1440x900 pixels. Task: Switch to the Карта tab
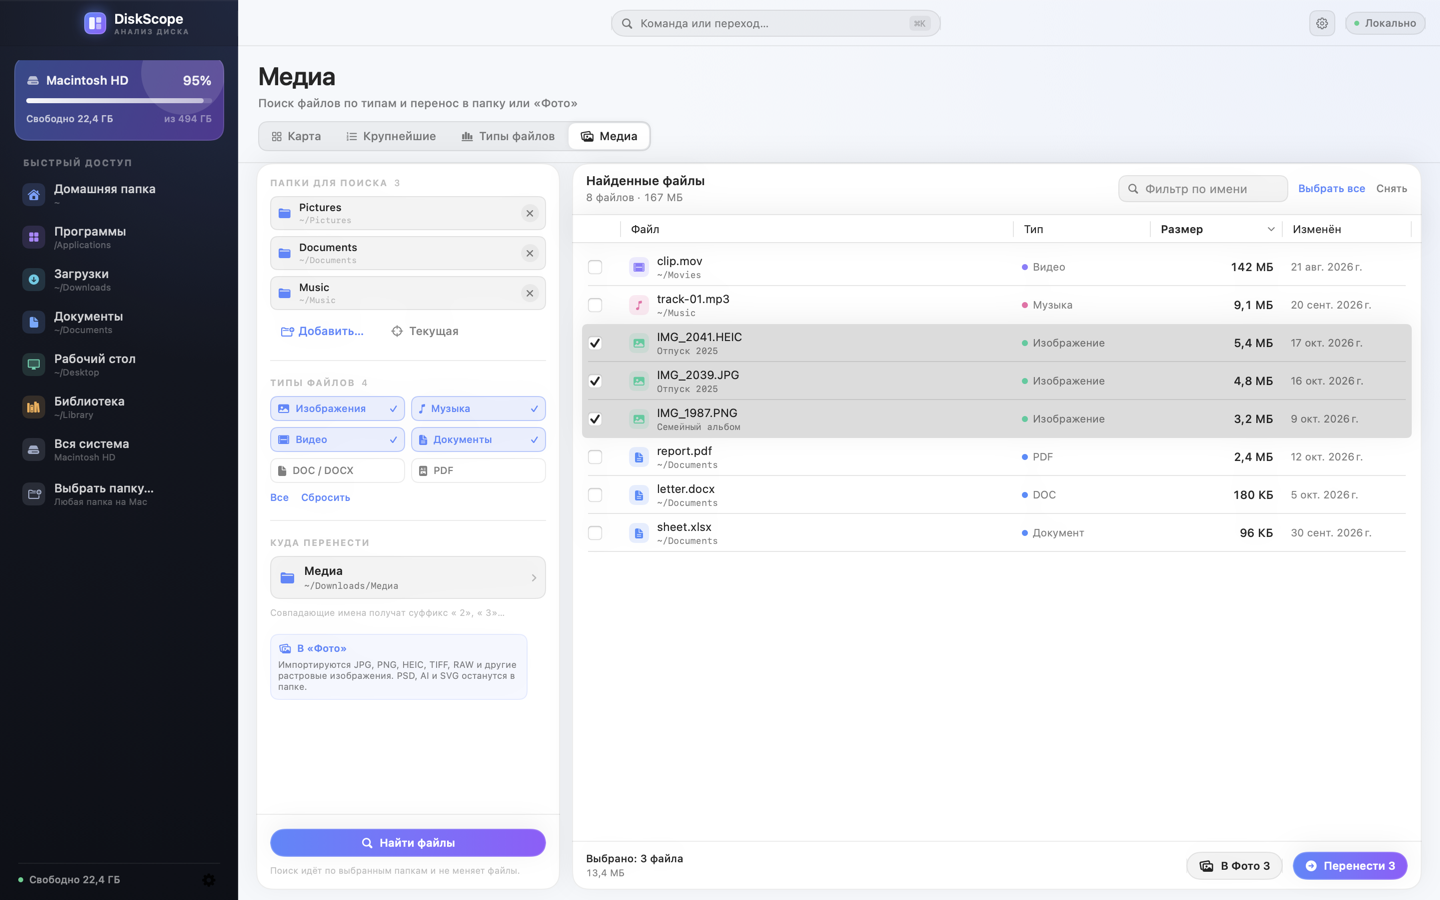pos(296,136)
